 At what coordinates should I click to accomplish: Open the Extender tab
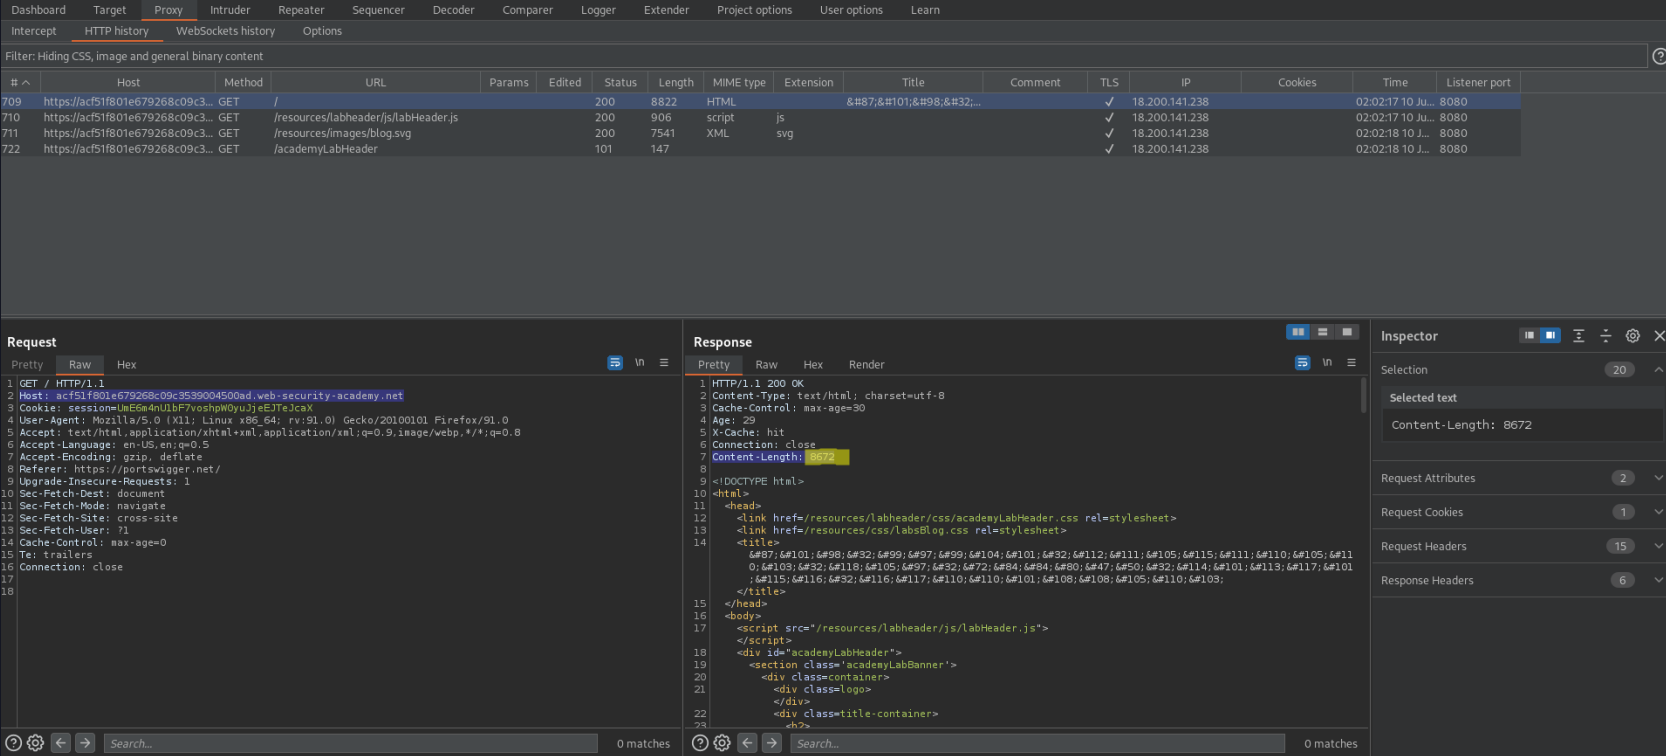666,10
